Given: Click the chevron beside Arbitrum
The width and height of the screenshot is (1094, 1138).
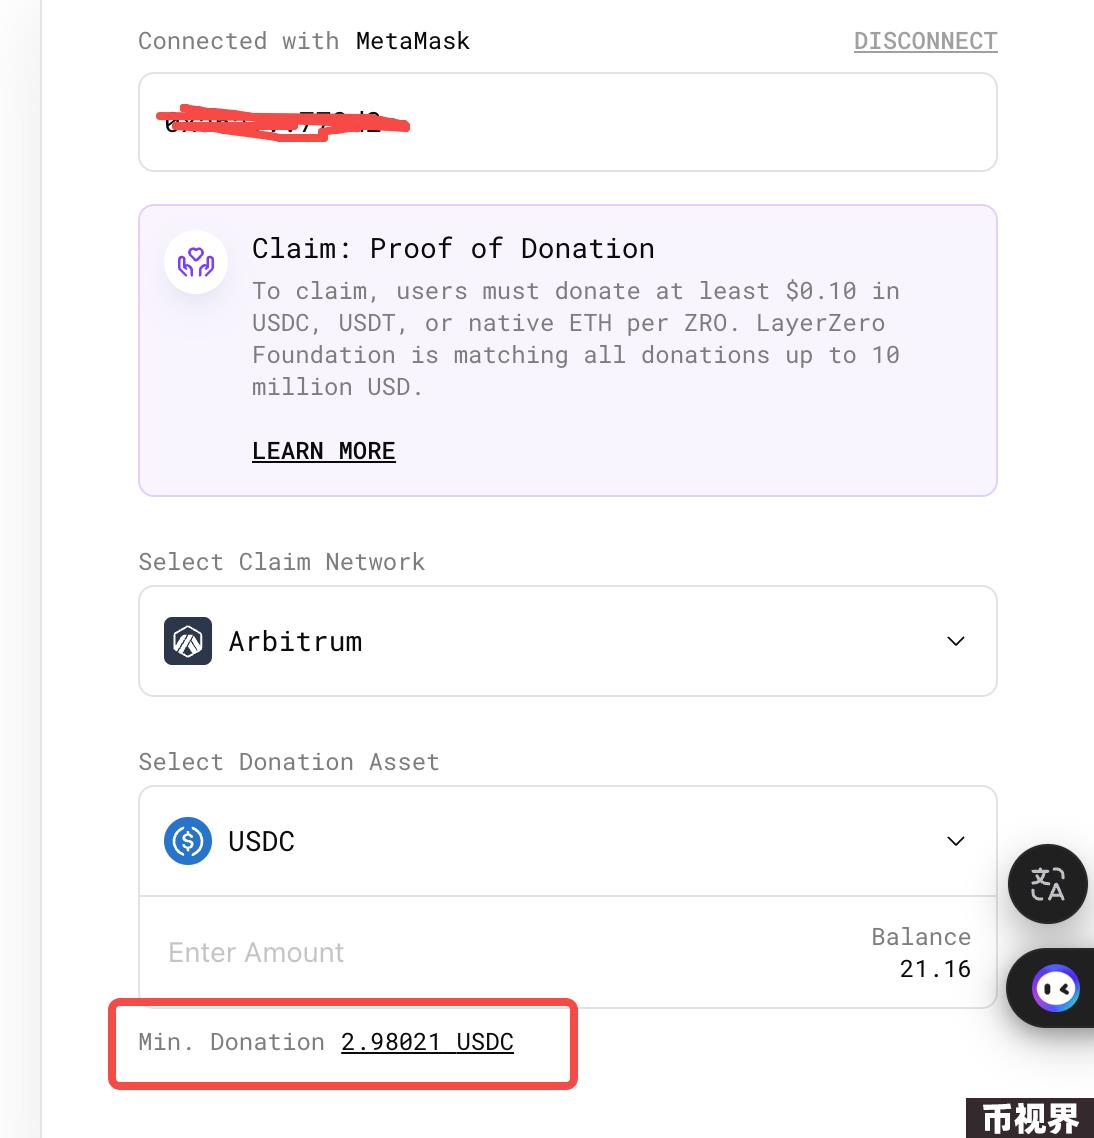Looking at the screenshot, I should point(955,641).
